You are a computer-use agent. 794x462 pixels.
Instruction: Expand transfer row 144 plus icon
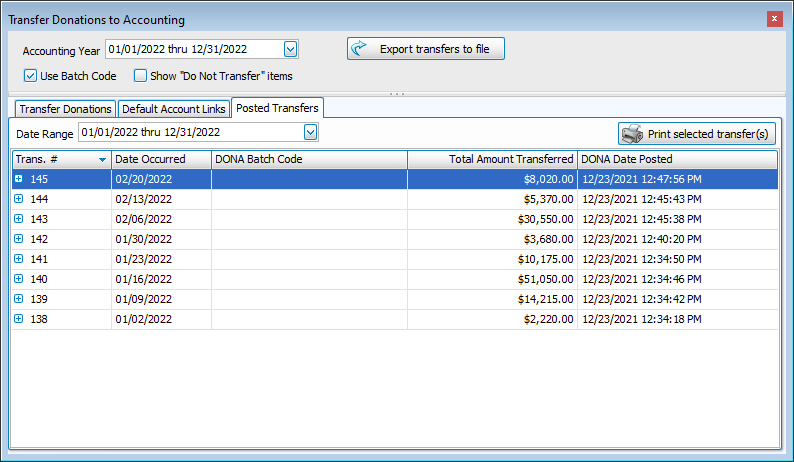click(x=19, y=199)
